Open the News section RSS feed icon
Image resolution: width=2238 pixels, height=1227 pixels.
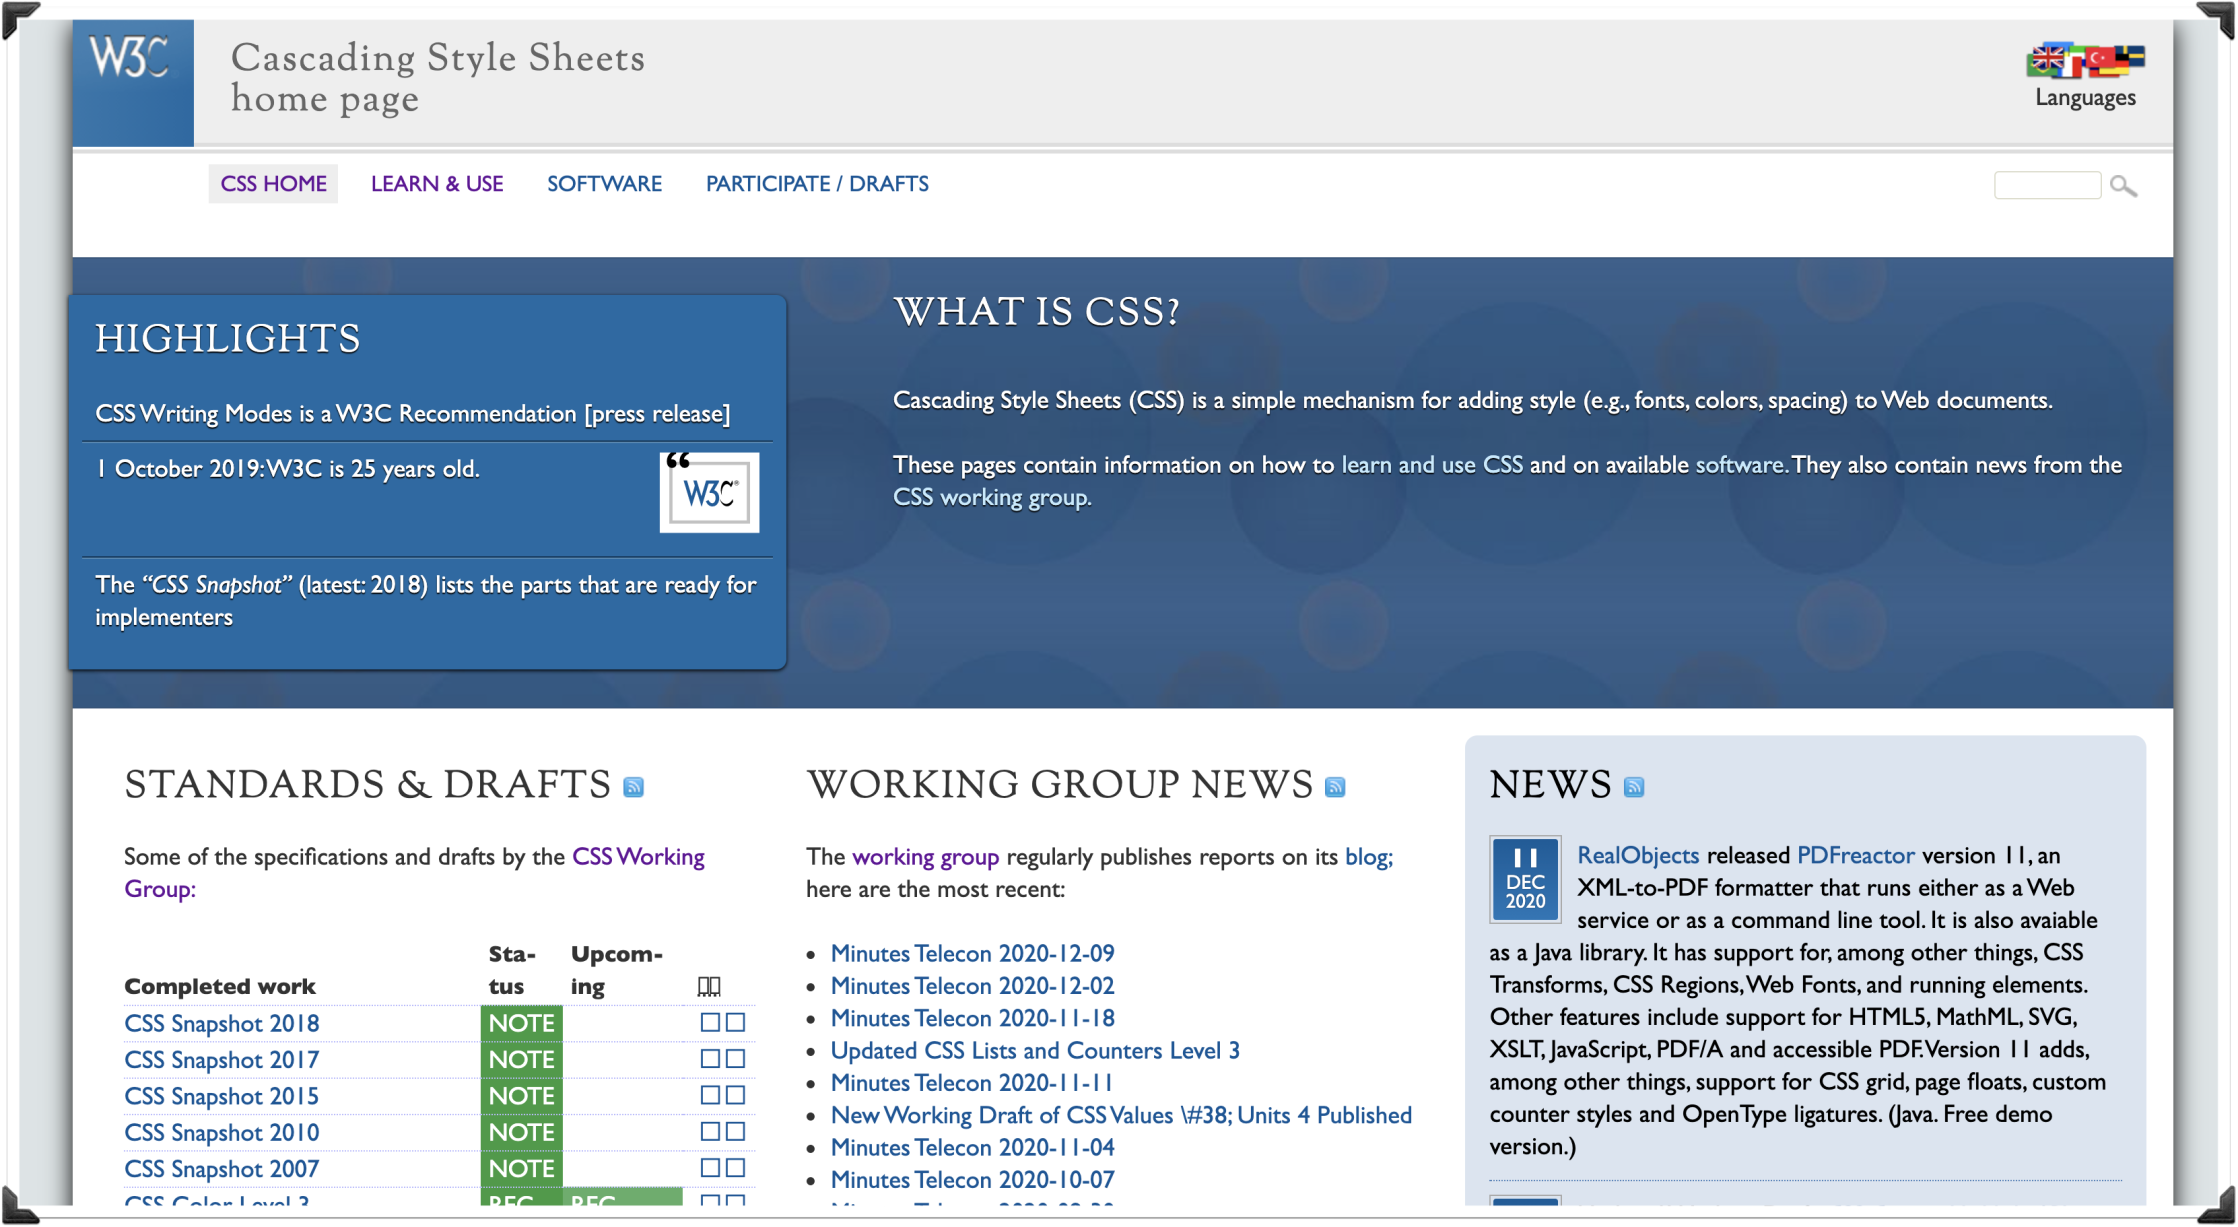click(1634, 787)
